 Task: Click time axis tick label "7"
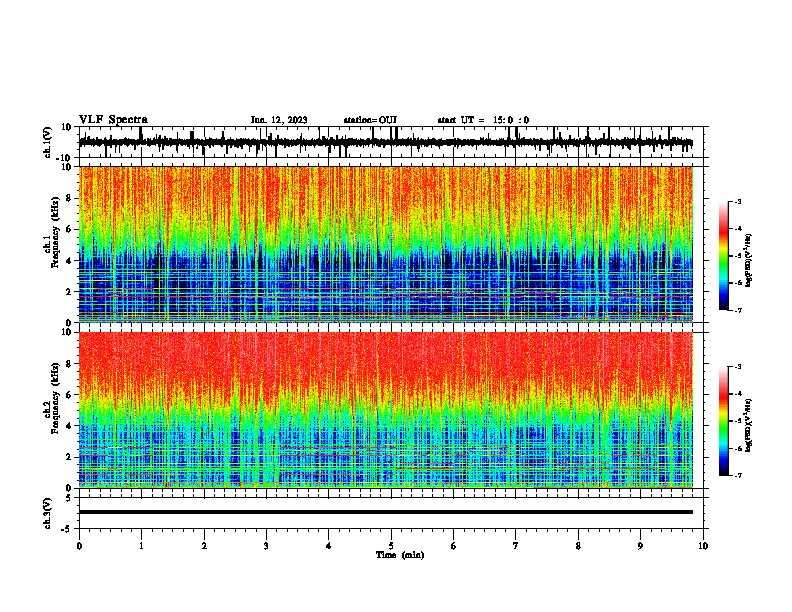[x=516, y=546]
